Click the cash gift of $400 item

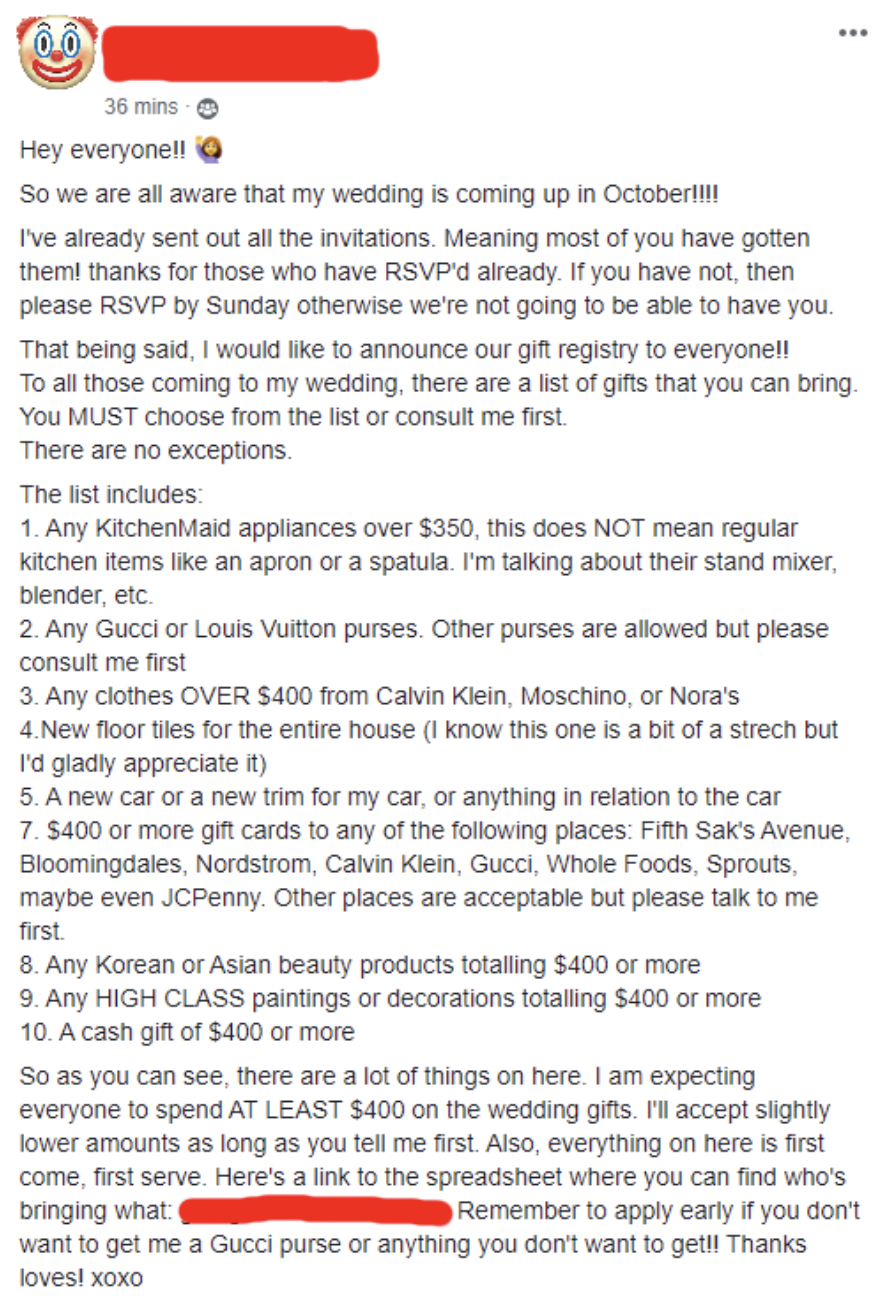[187, 1031]
